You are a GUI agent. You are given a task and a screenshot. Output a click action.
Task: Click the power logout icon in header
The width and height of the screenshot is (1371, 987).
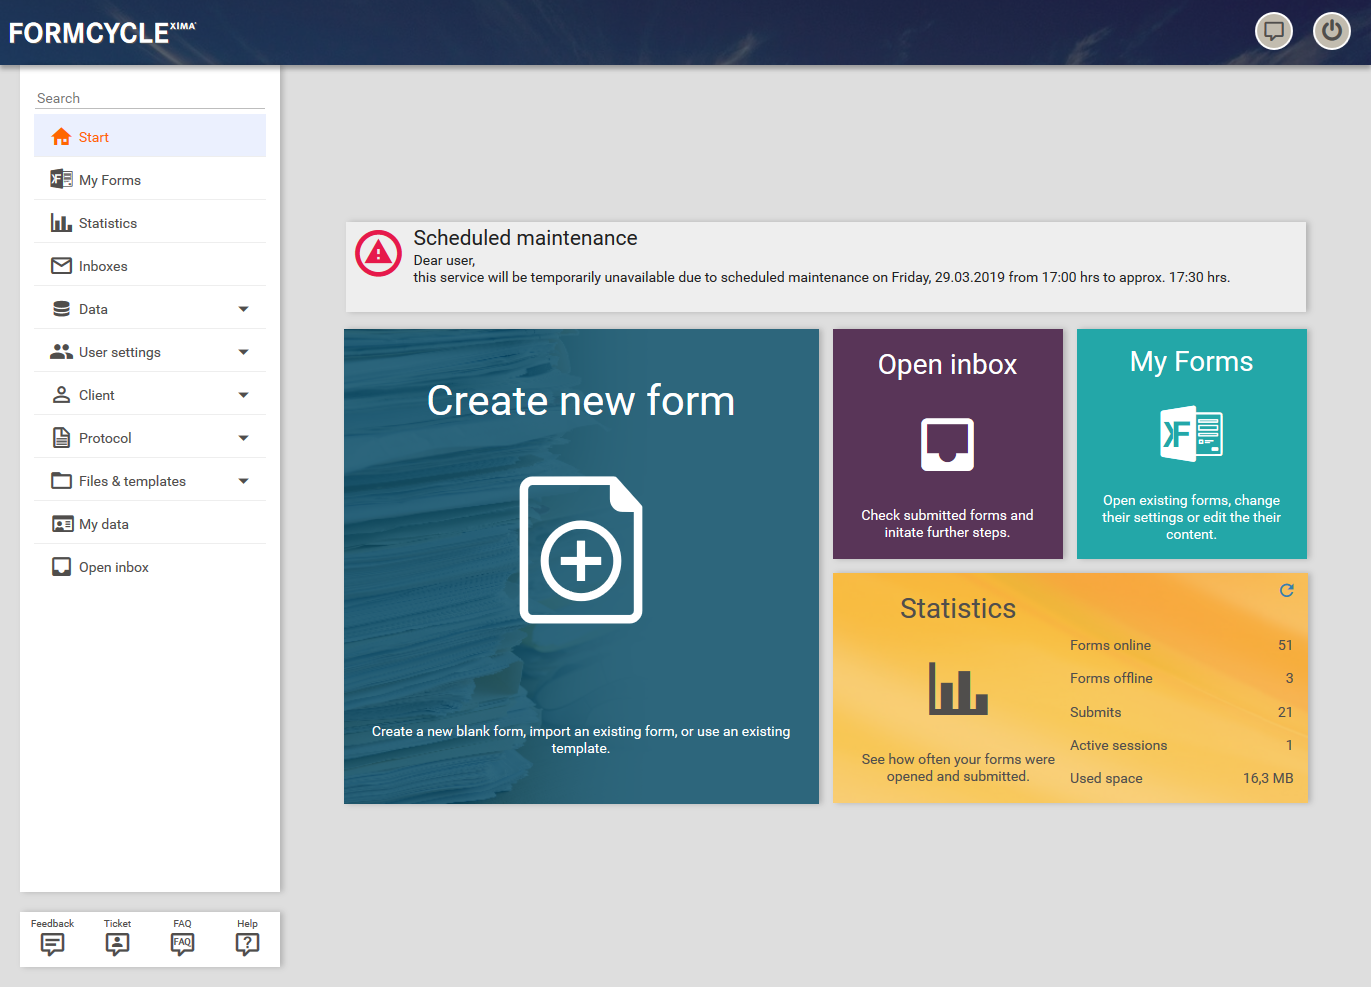click(1331, 31)
